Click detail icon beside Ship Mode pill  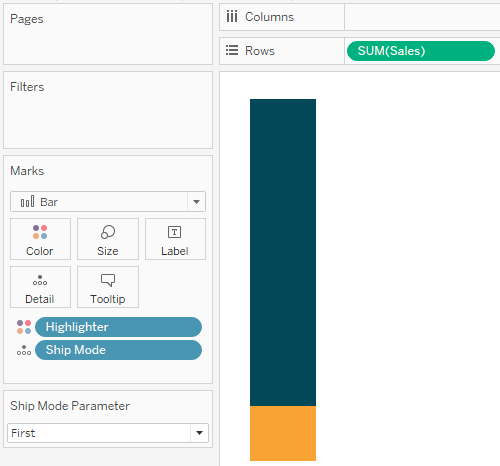coord(24,350)
